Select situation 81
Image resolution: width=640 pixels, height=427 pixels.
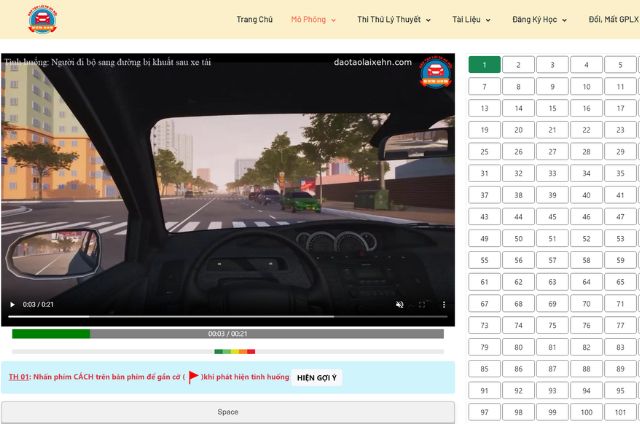point(552,347)
